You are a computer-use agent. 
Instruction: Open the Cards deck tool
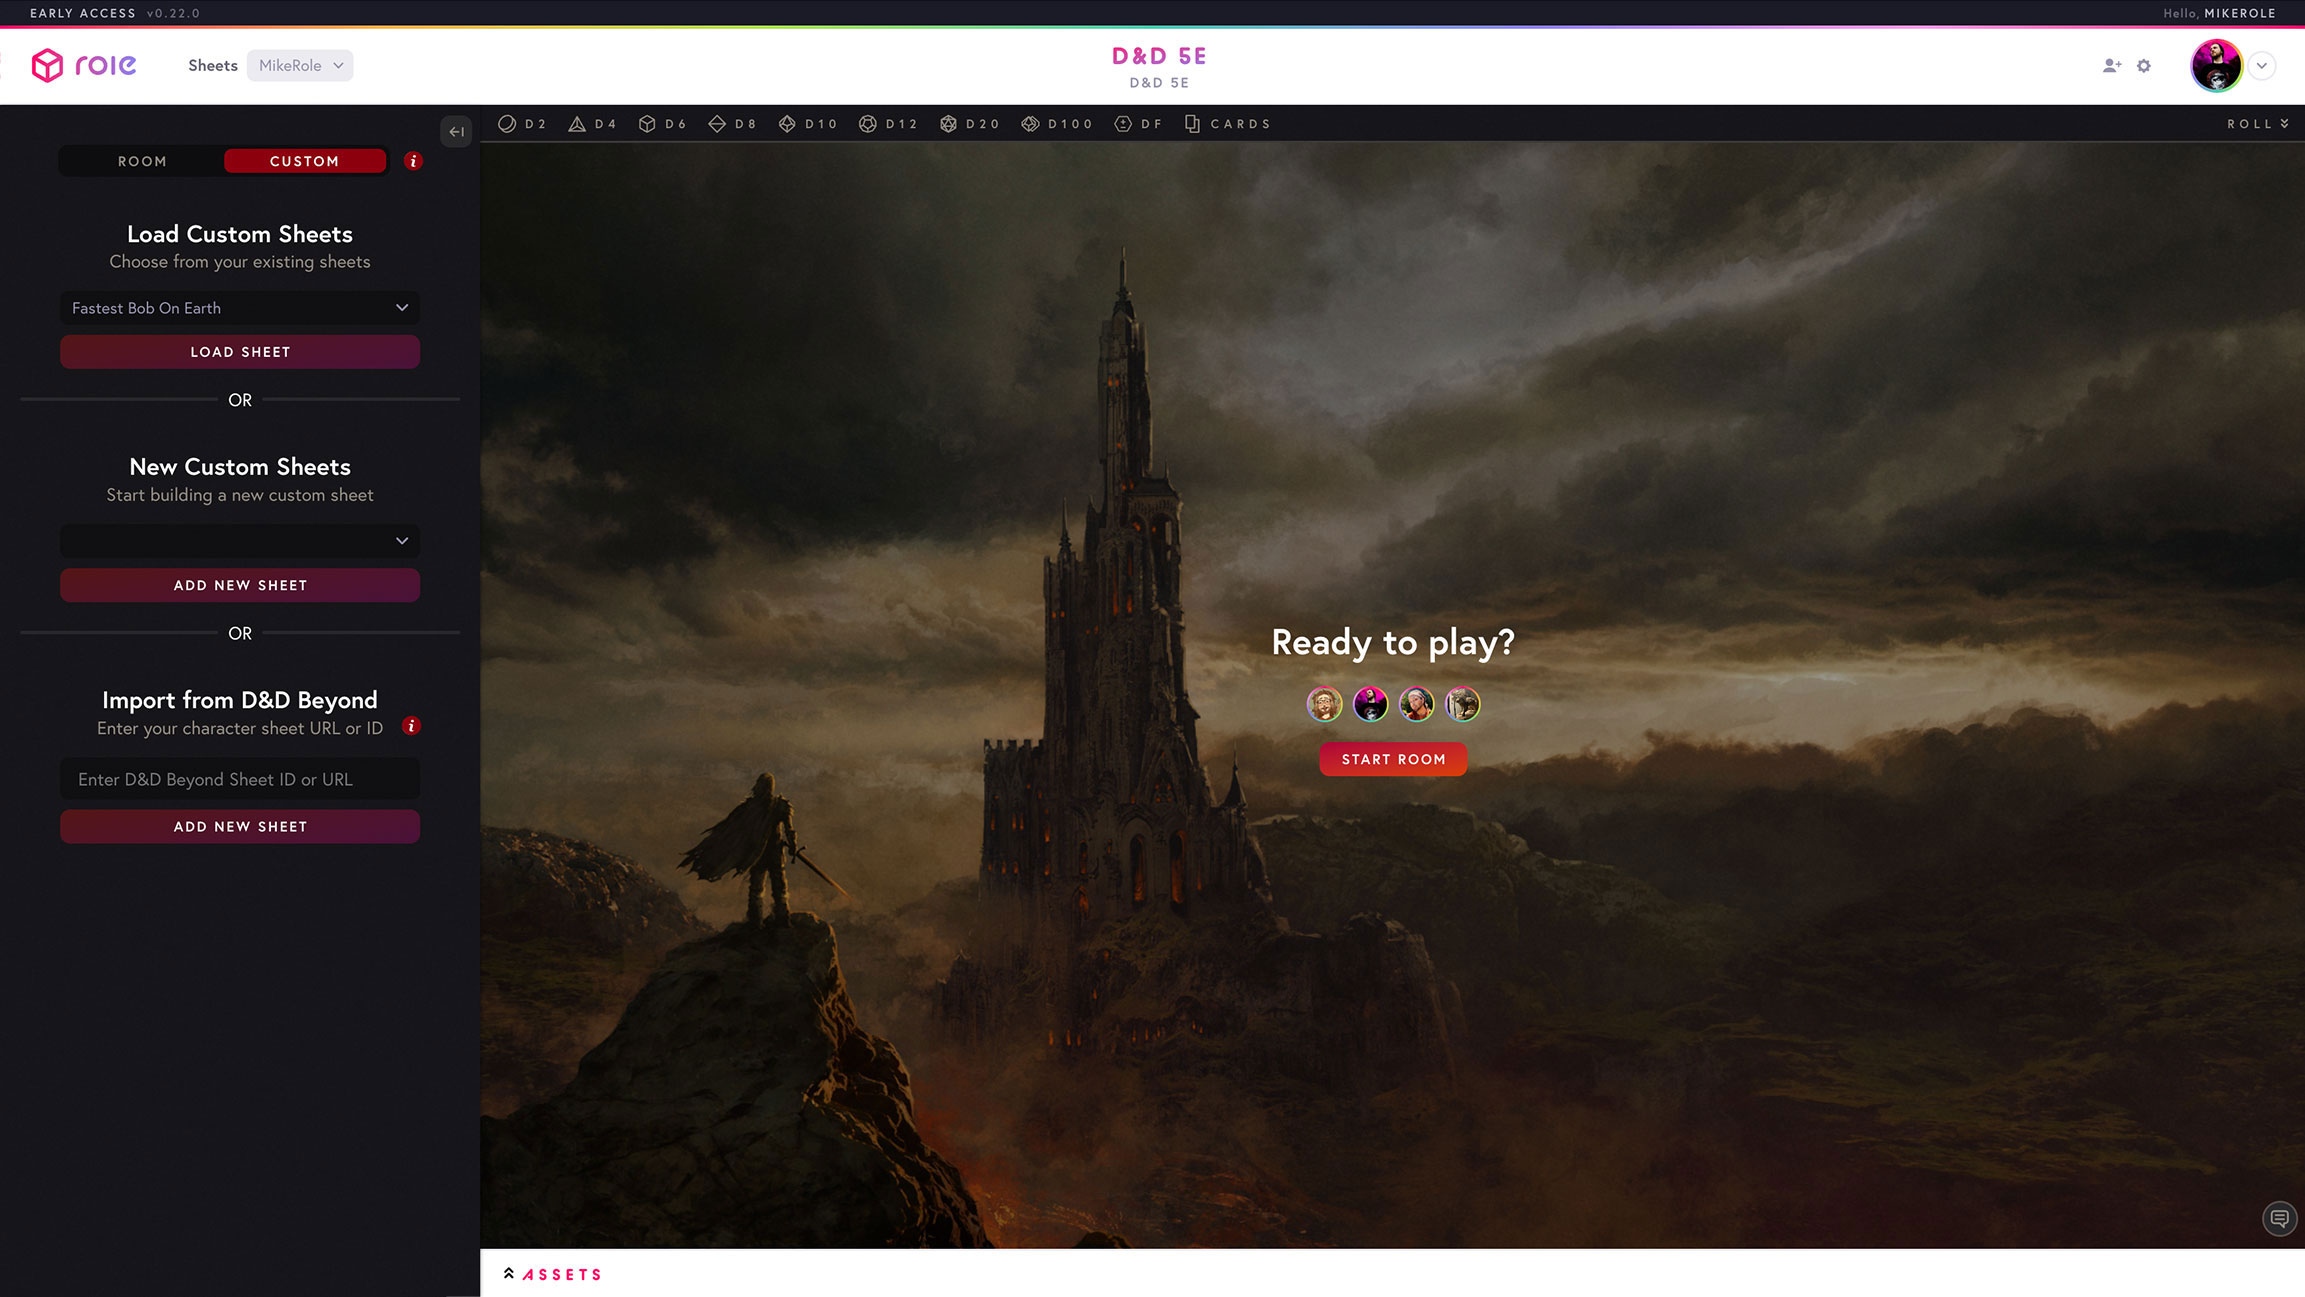click(1227, 124)
